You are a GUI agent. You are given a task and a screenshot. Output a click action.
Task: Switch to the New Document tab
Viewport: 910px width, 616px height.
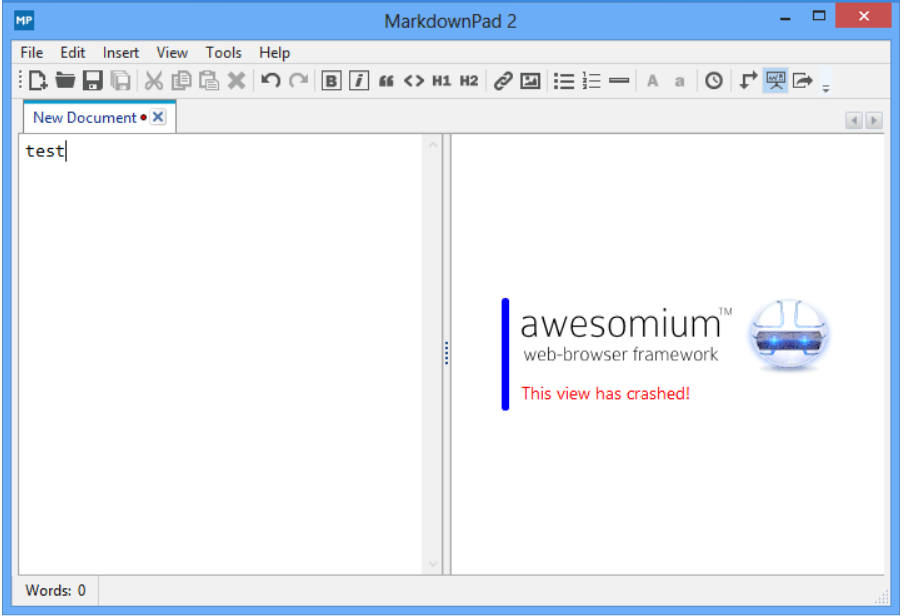click(85, 117)
